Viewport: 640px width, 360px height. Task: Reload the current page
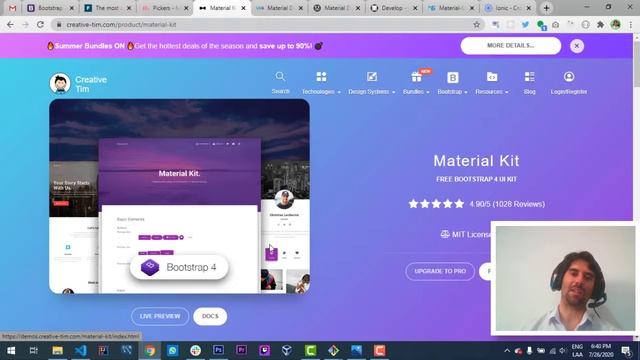pos(40,24)
